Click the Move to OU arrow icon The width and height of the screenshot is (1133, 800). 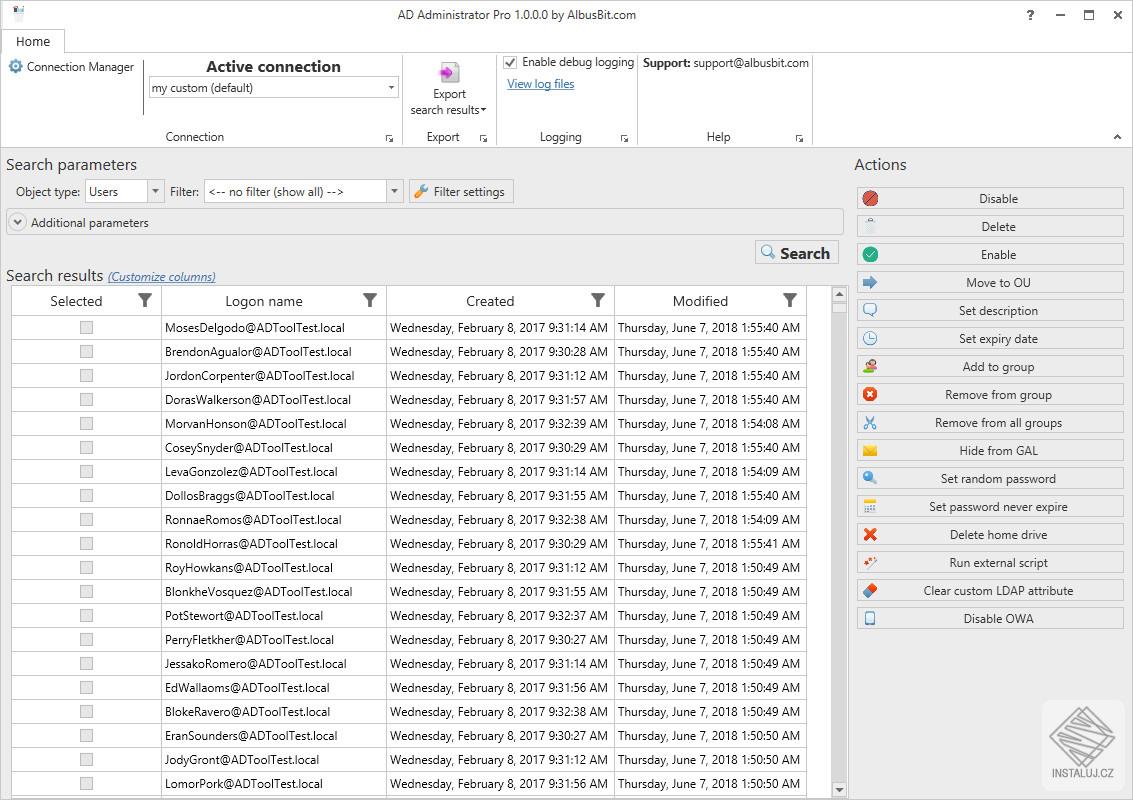click(870, 283)
